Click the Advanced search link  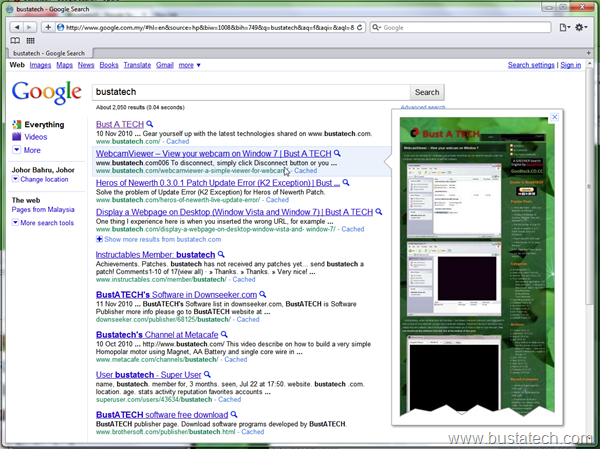pyautogui.click(x=423, y=107)
